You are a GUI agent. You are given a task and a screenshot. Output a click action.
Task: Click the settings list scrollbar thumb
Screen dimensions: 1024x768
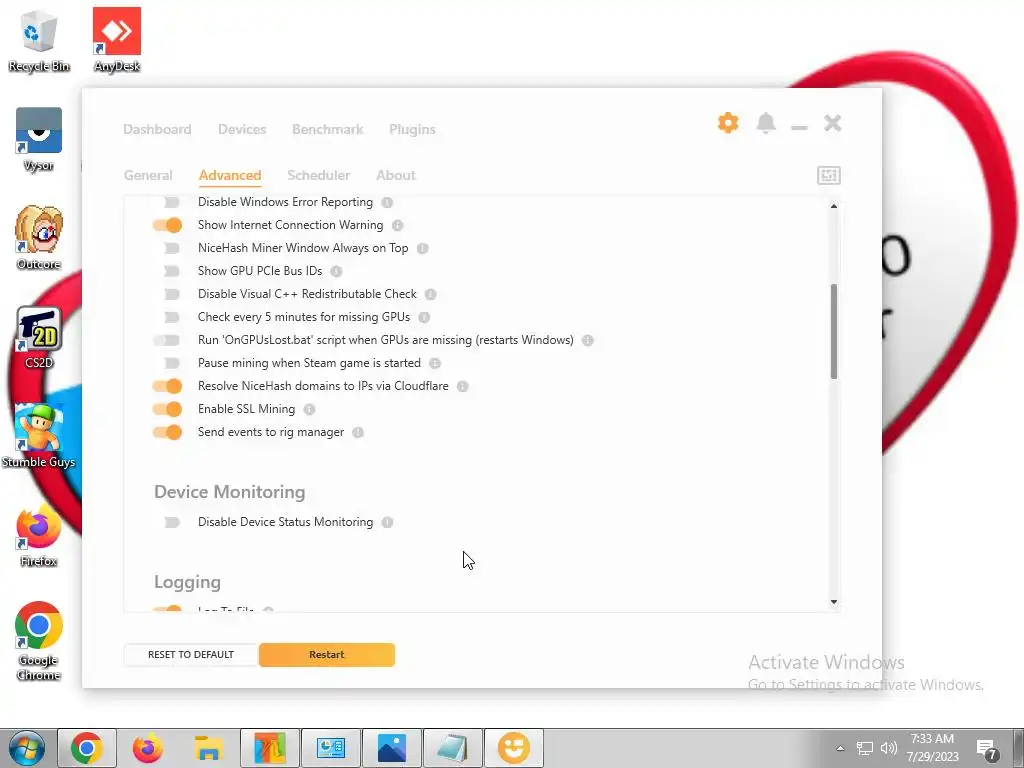coord(834,332)
